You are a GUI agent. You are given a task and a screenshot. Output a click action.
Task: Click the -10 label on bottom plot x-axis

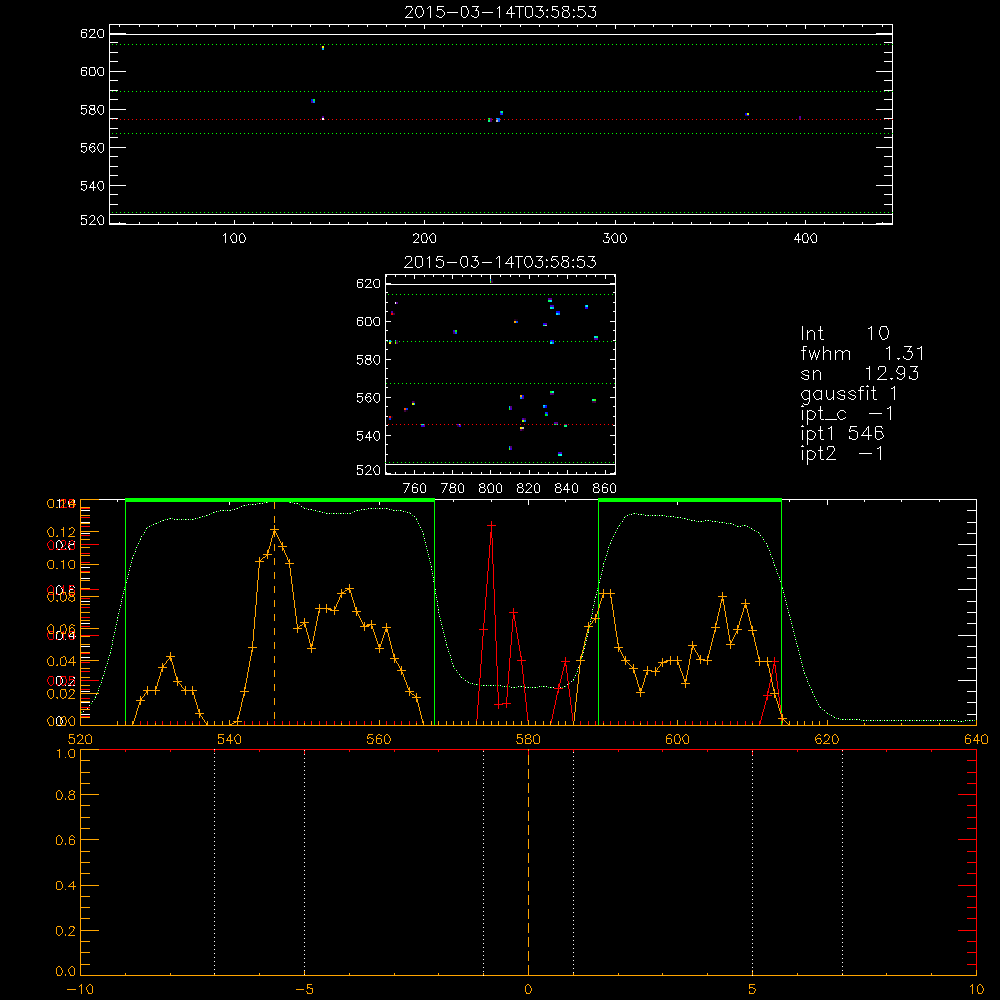(x=80, y=989)
